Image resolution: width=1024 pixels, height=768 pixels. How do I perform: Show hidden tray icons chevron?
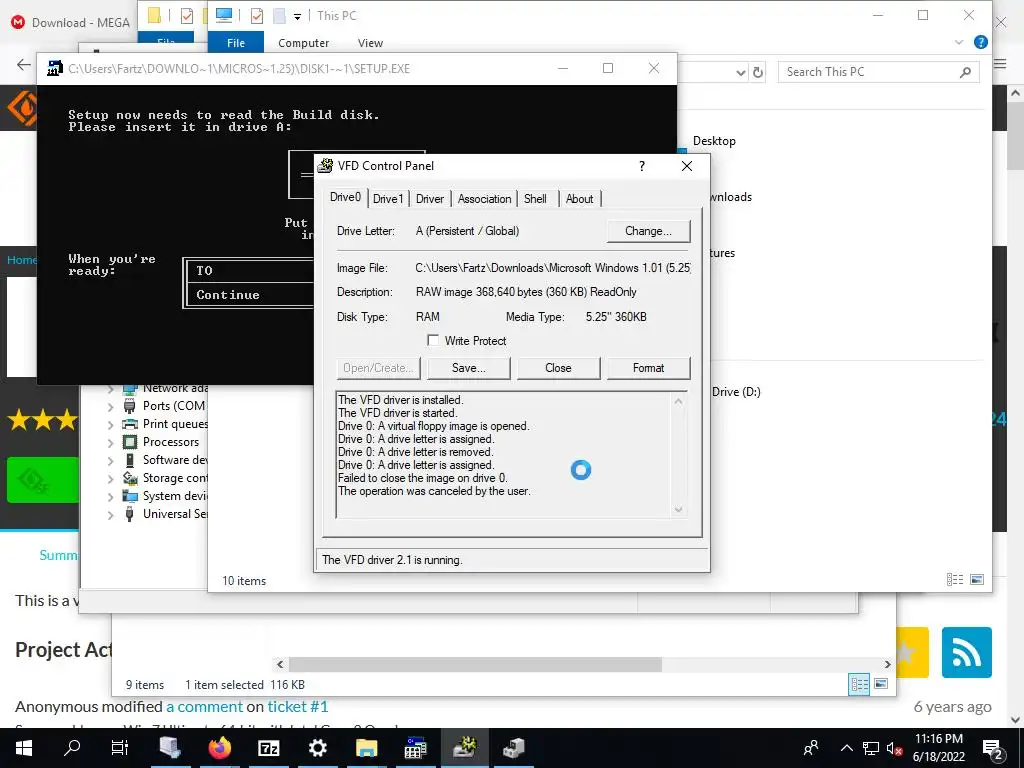click(x=846, y=748)
